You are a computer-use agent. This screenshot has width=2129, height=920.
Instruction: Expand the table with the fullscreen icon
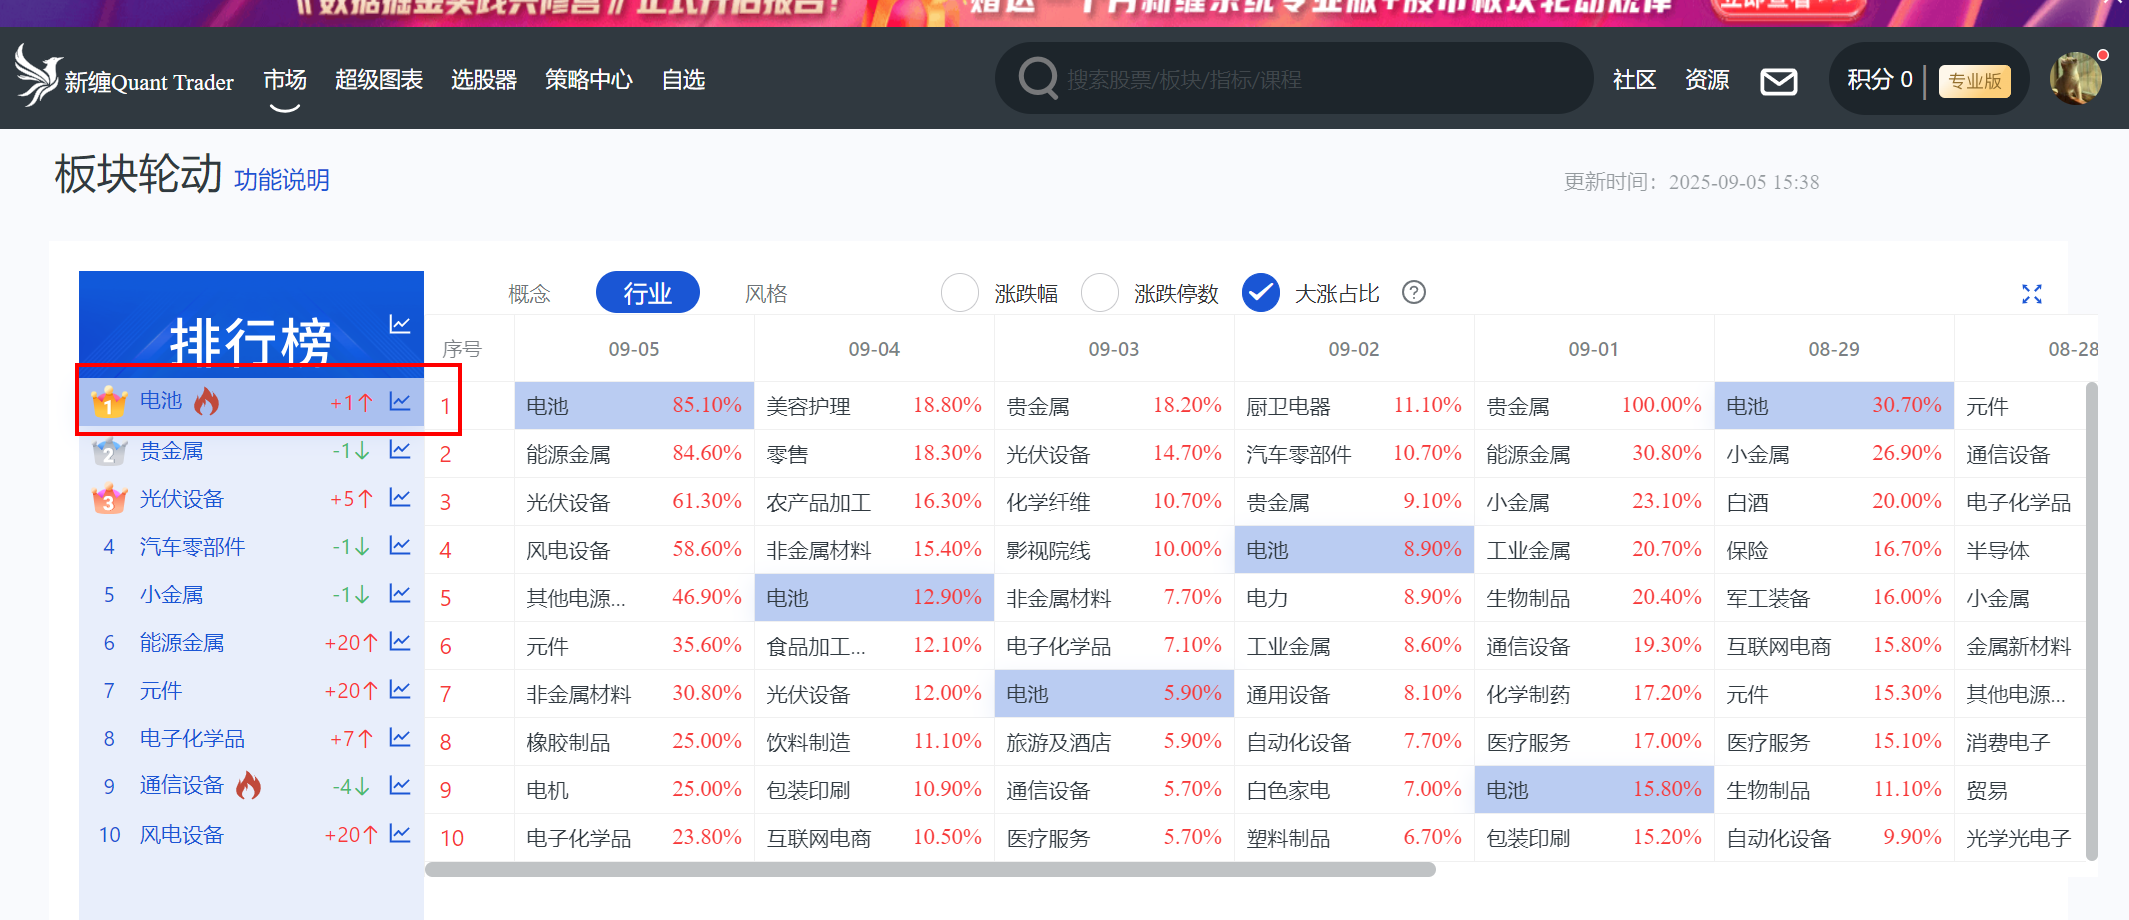tap(2032, 293)
